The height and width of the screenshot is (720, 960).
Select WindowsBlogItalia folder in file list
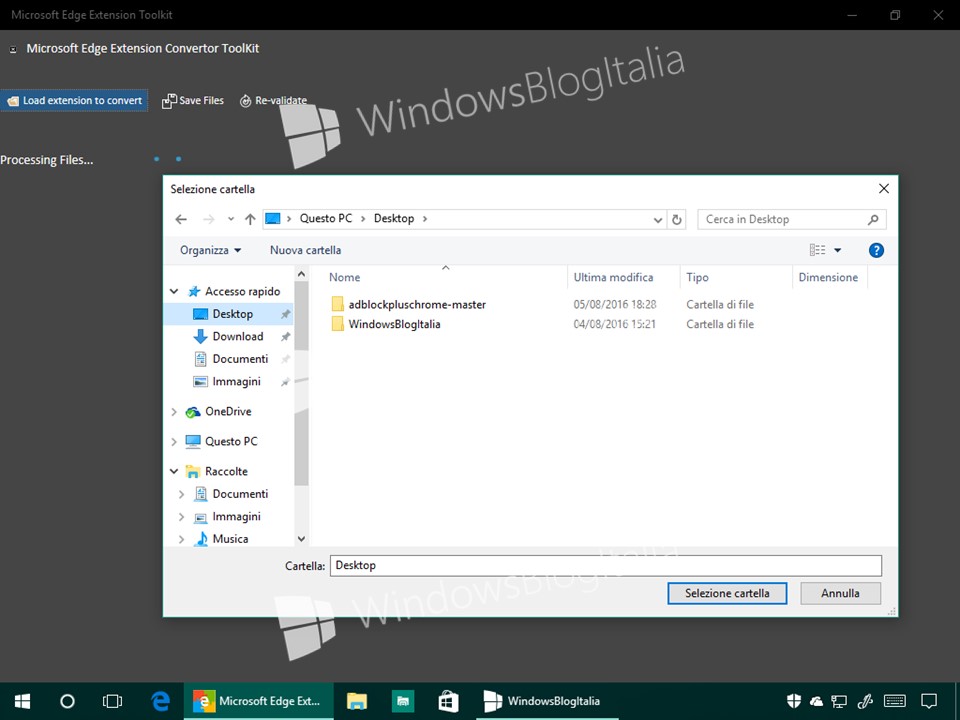pyautogui.click(x=394, y=324)
